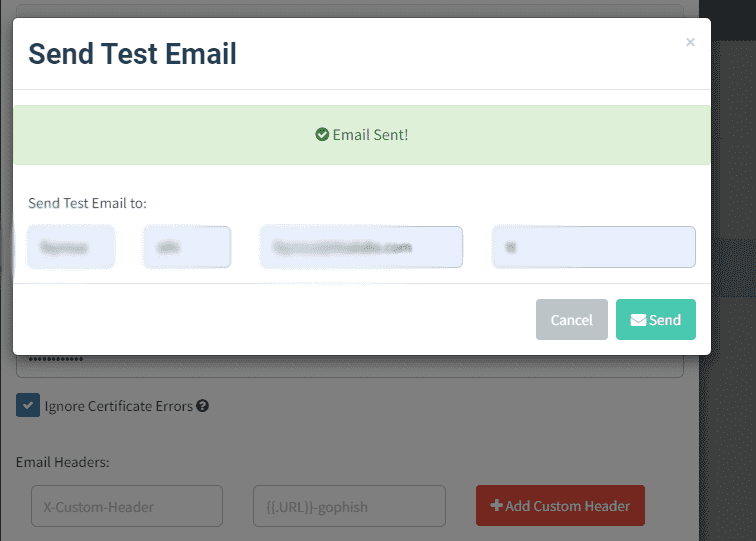Click the Email Sent! success banner
The height and width of the screenshot is (541, 756).
tap(362, 135)
